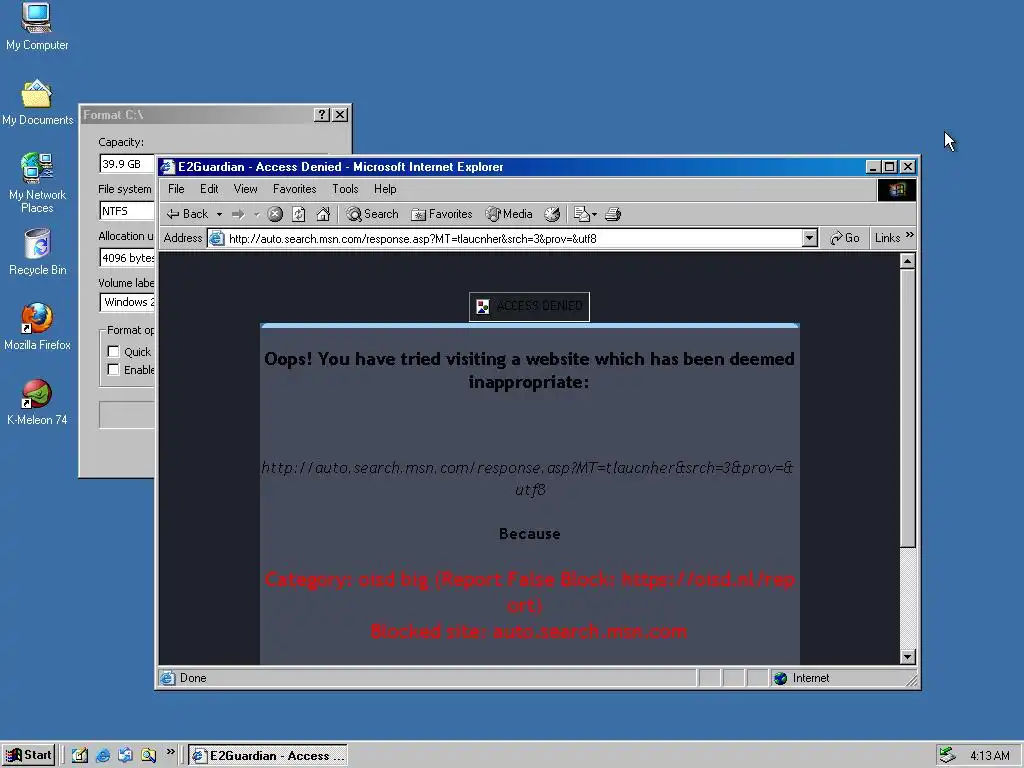
Task: Click the Volume label field in Format dialog
Action: tap(127, 302)
